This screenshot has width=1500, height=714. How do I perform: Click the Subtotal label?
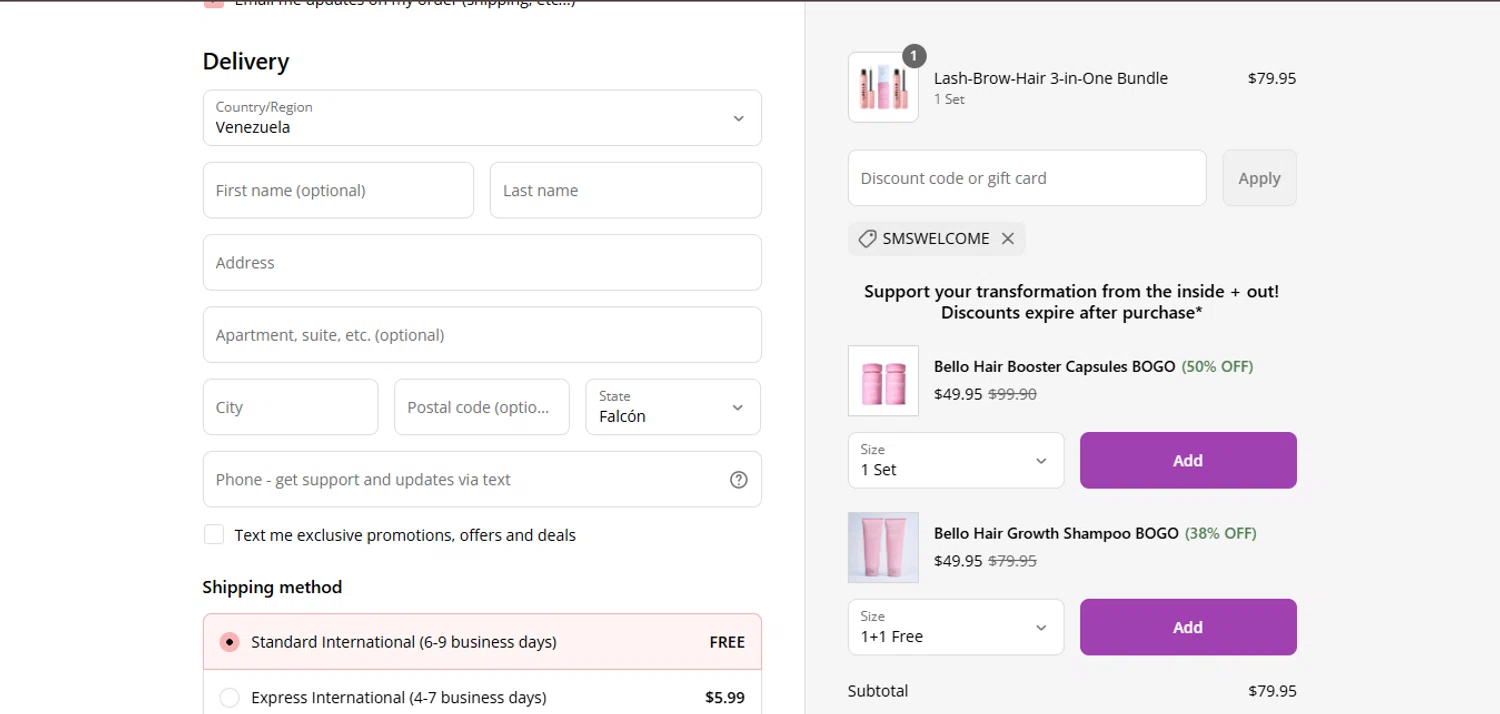878,691
